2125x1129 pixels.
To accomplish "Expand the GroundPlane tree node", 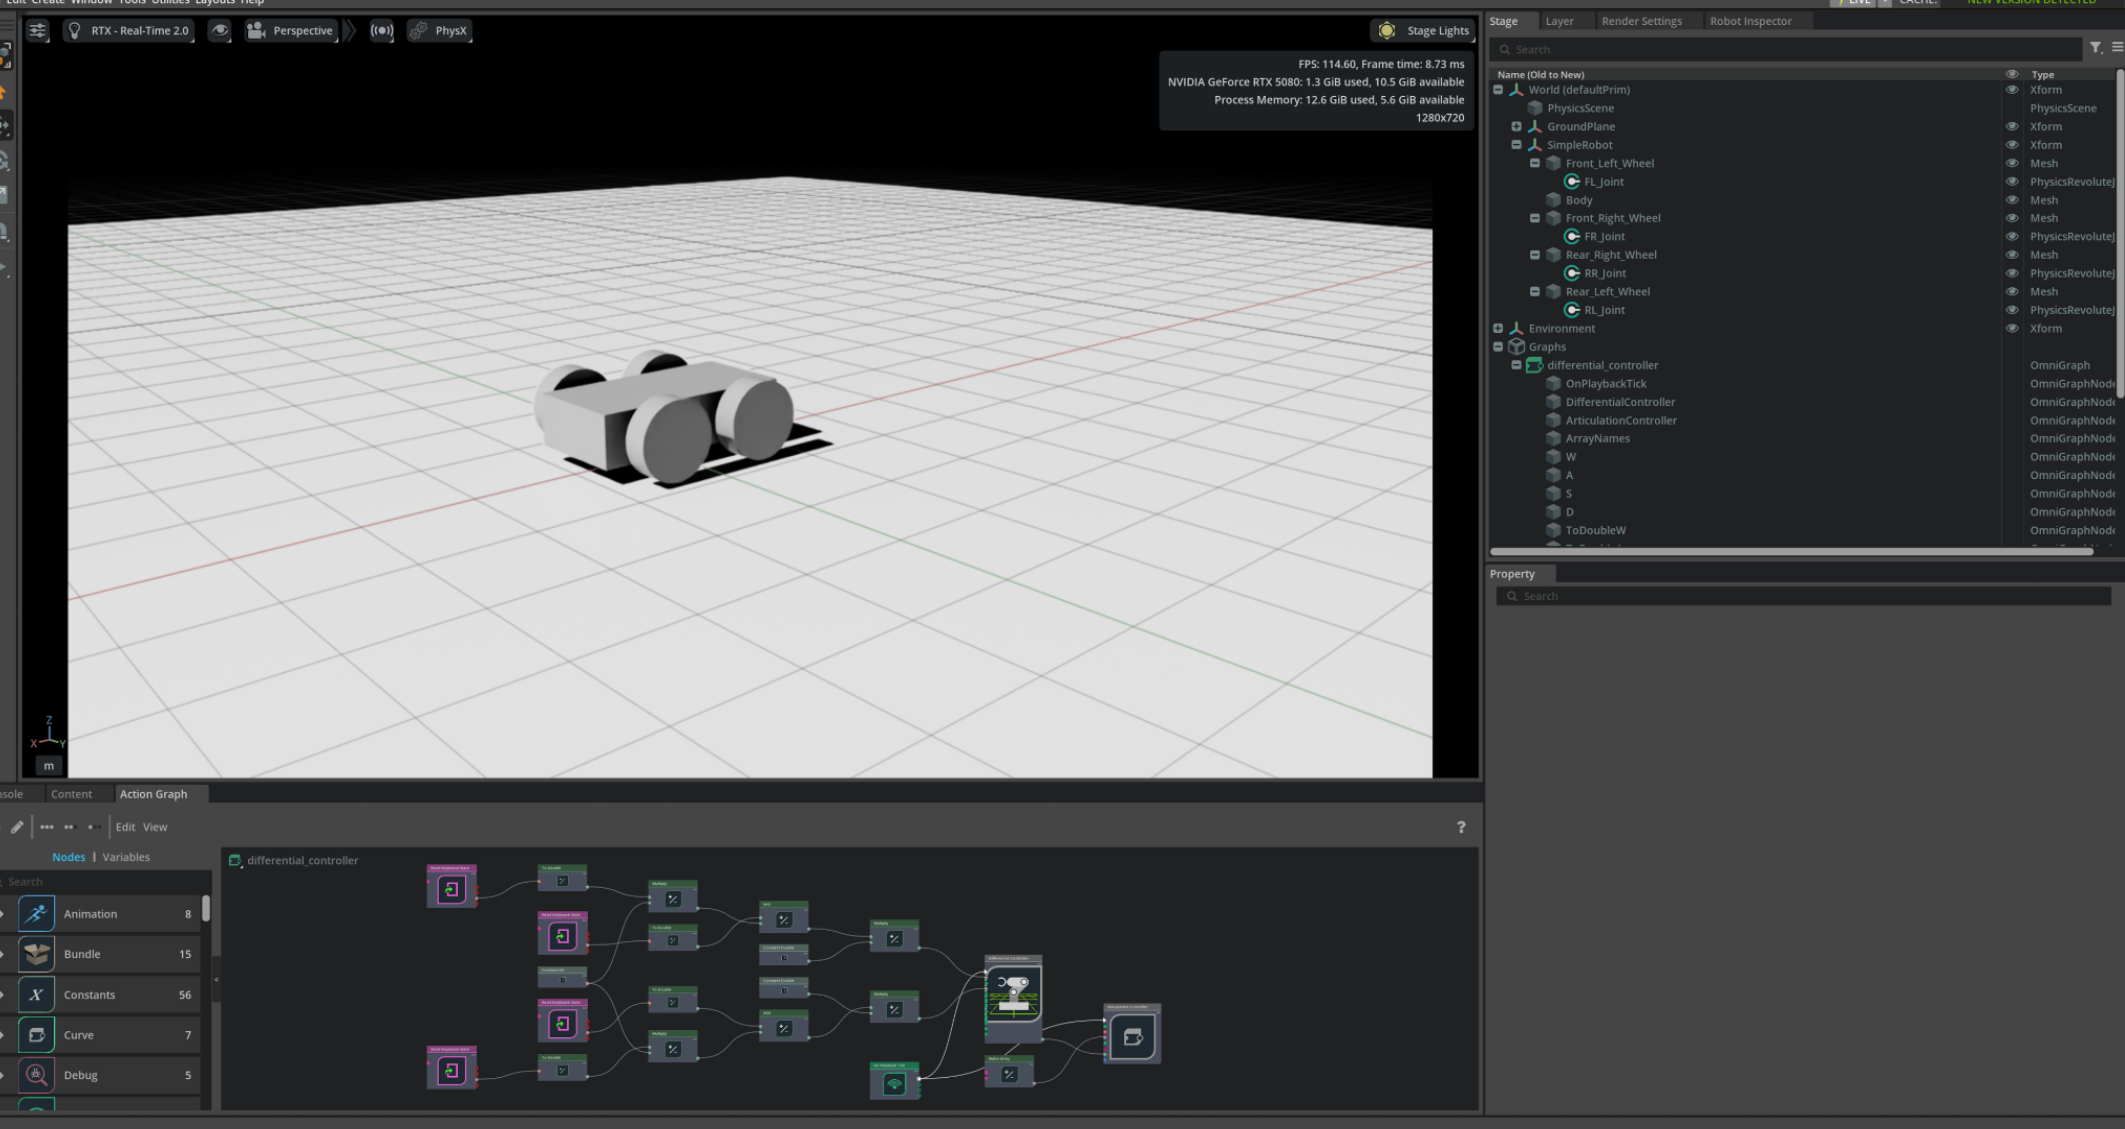I will click(x=1516, y=127).
